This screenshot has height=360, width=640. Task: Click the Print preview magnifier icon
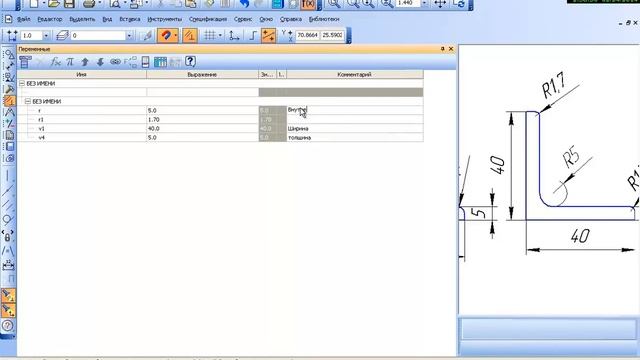(115, 4)
